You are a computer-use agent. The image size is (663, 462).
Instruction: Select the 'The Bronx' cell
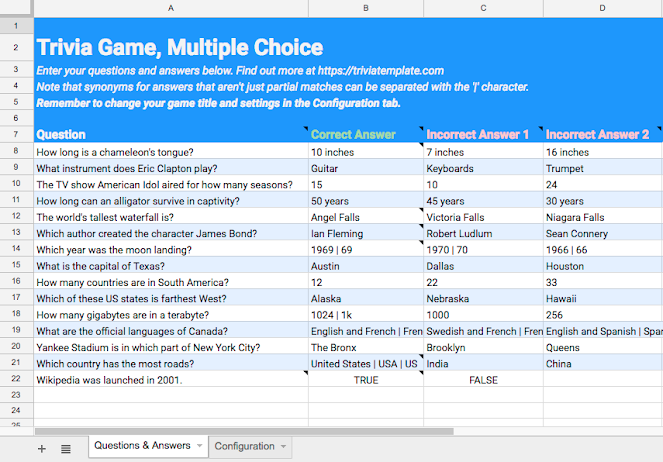[x=366, y=347]
